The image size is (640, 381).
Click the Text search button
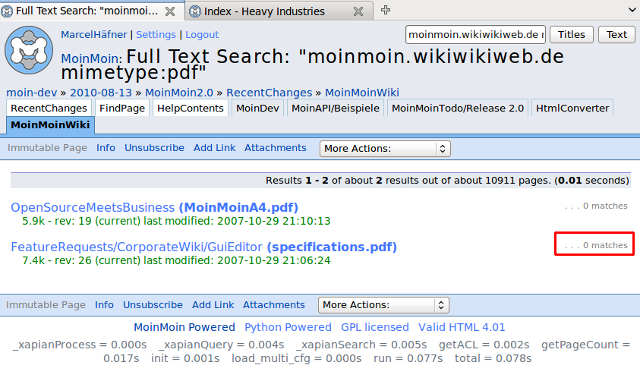tap(616, 35)
